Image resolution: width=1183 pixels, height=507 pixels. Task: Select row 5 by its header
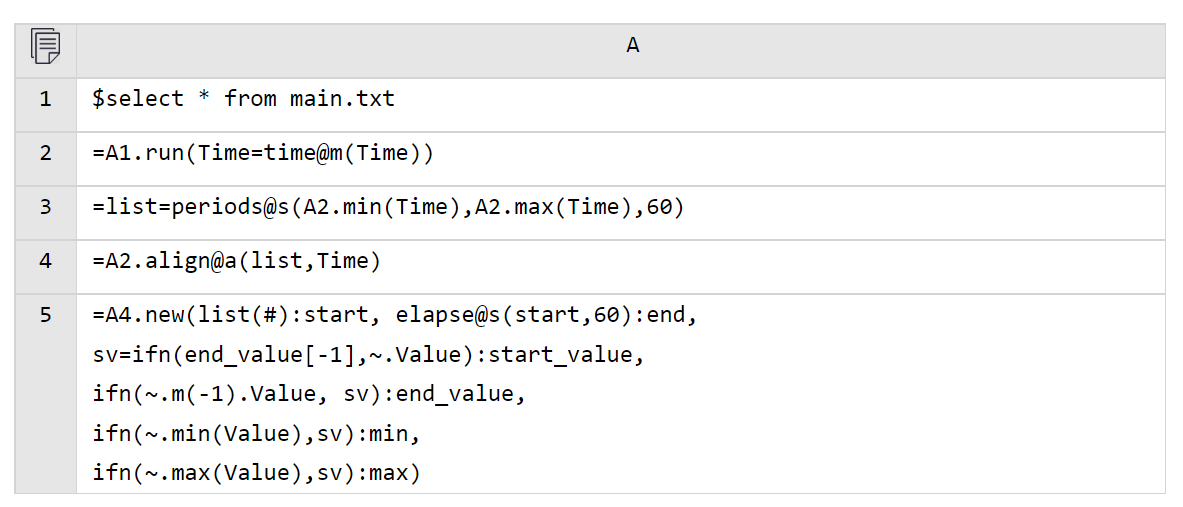45,315
